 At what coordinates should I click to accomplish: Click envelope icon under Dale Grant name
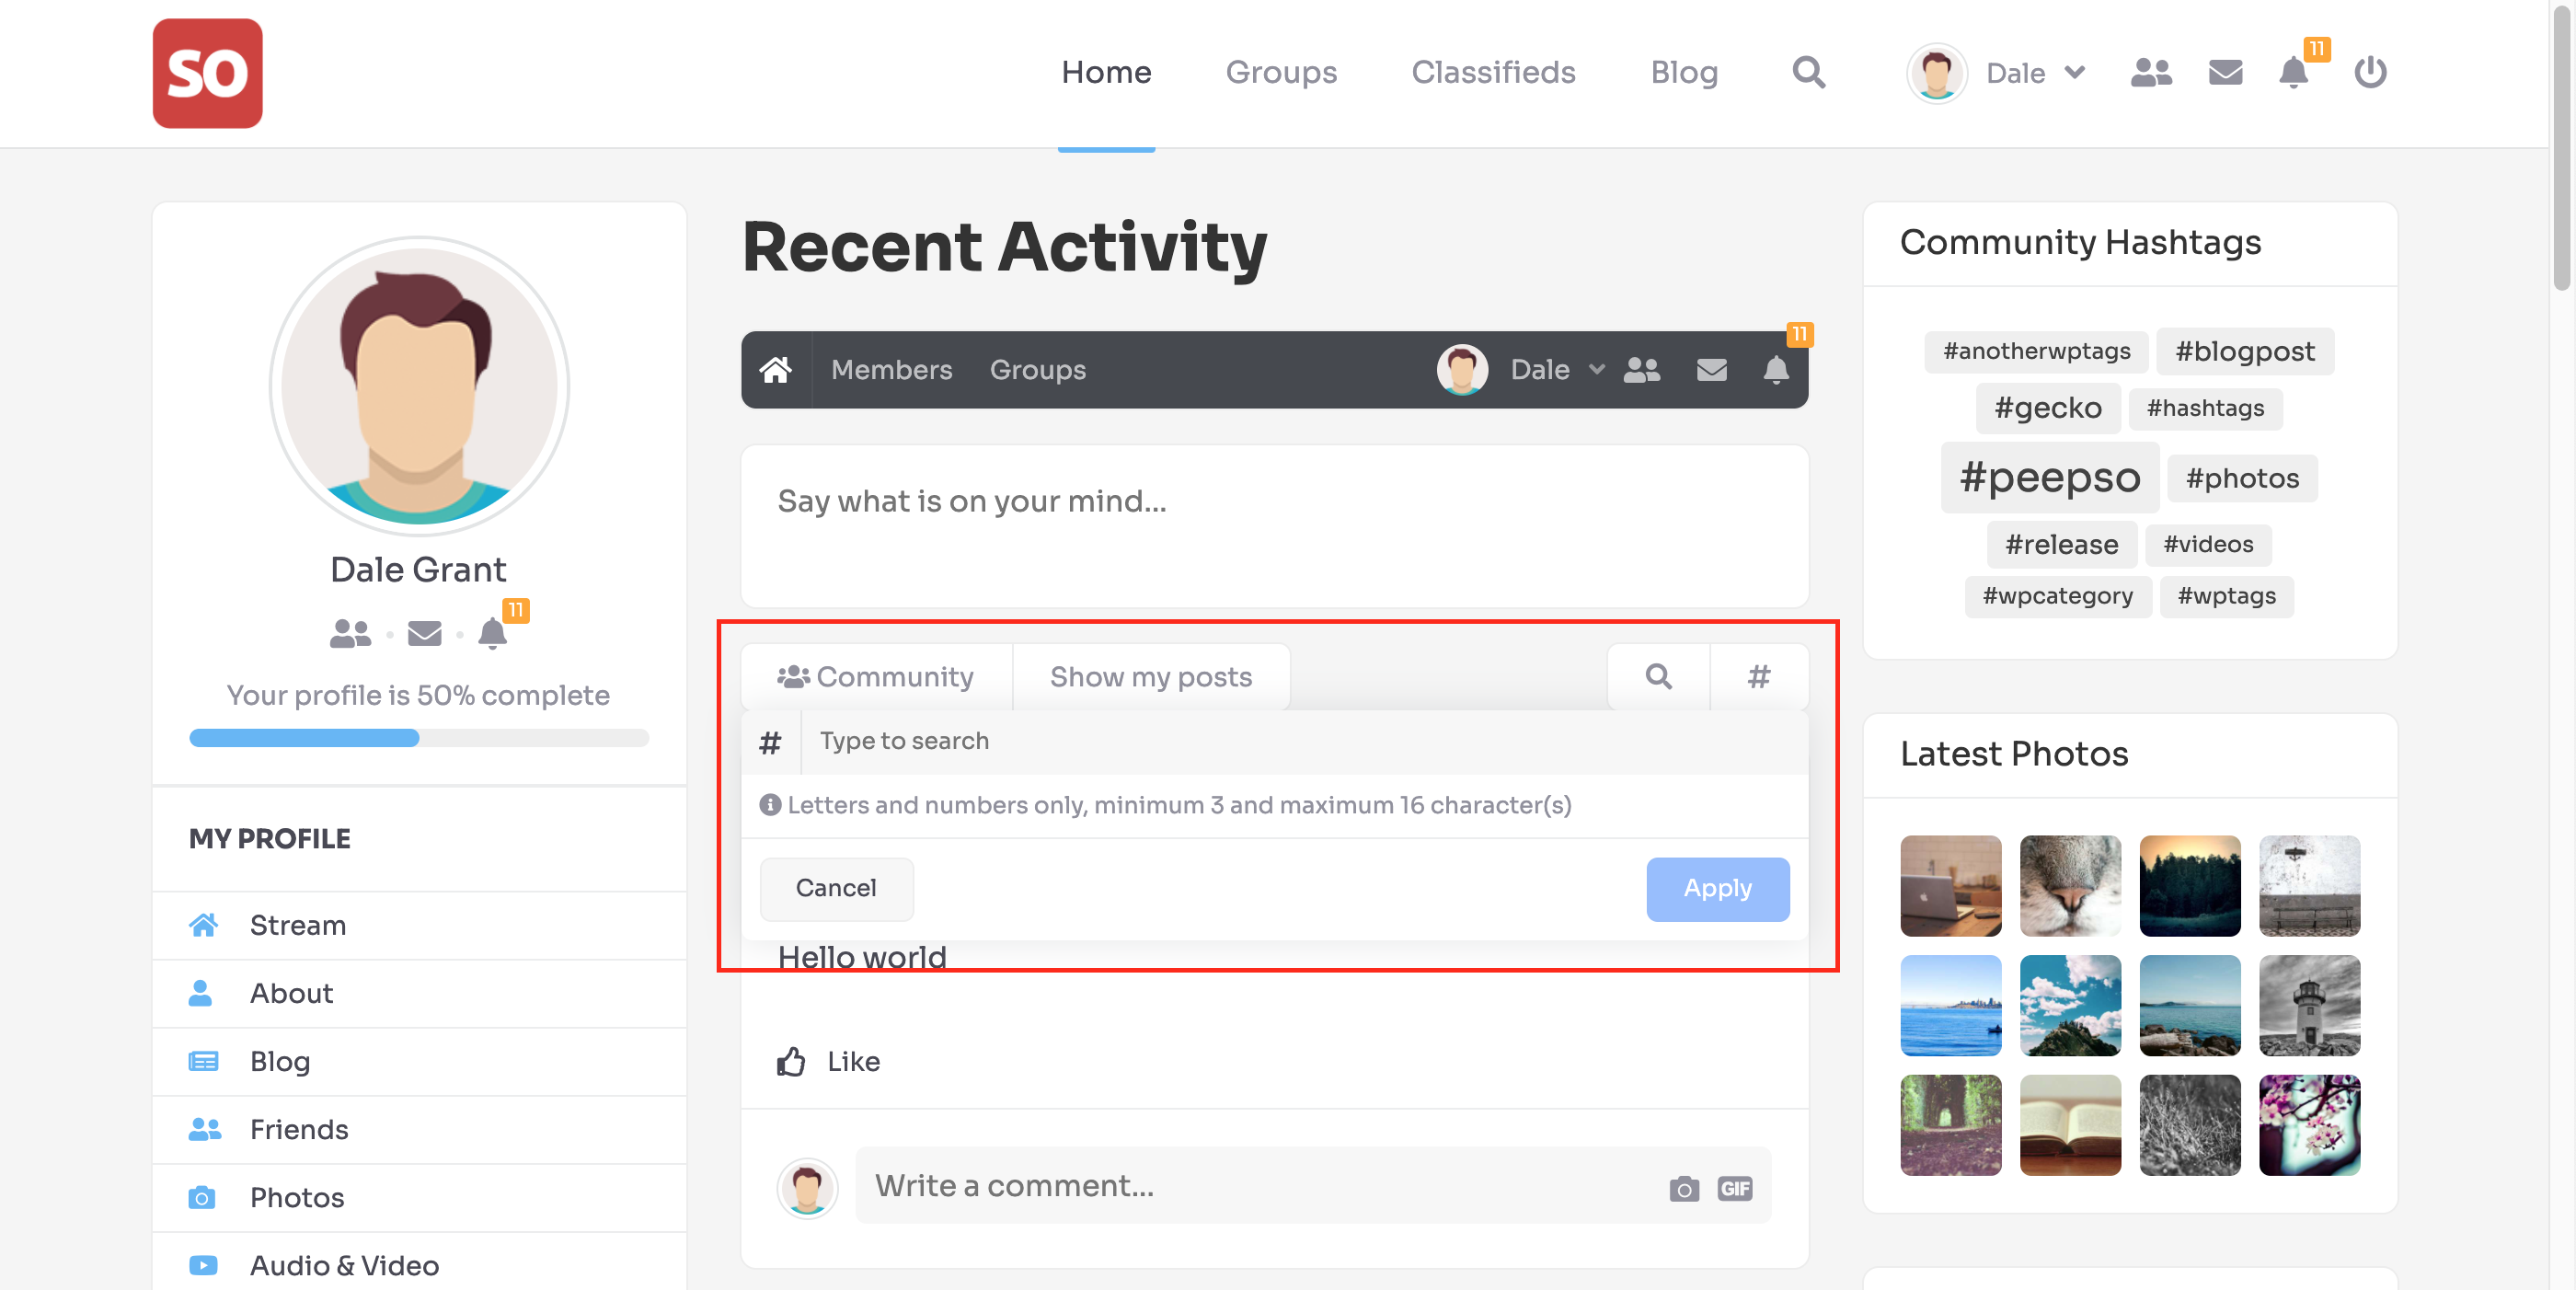[425, 633]
